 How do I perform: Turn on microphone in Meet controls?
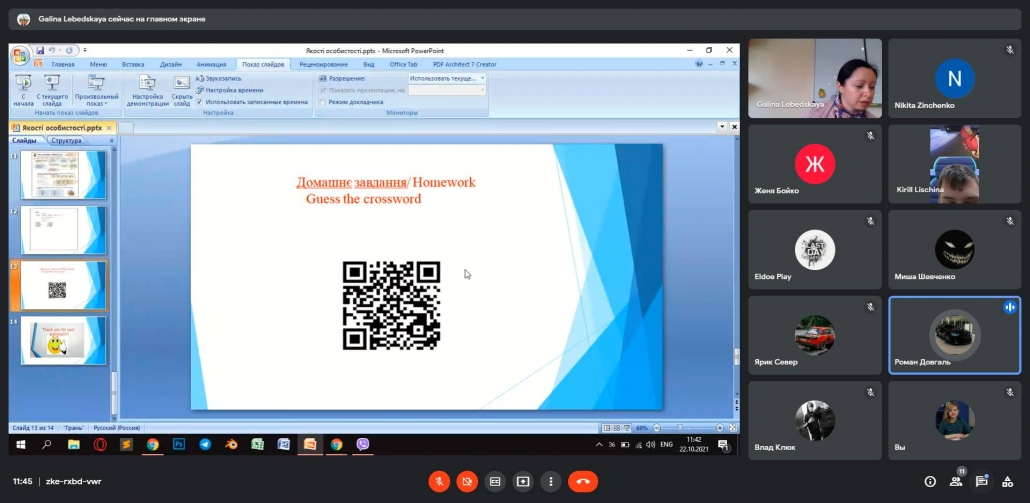click(x=439, y=481)
